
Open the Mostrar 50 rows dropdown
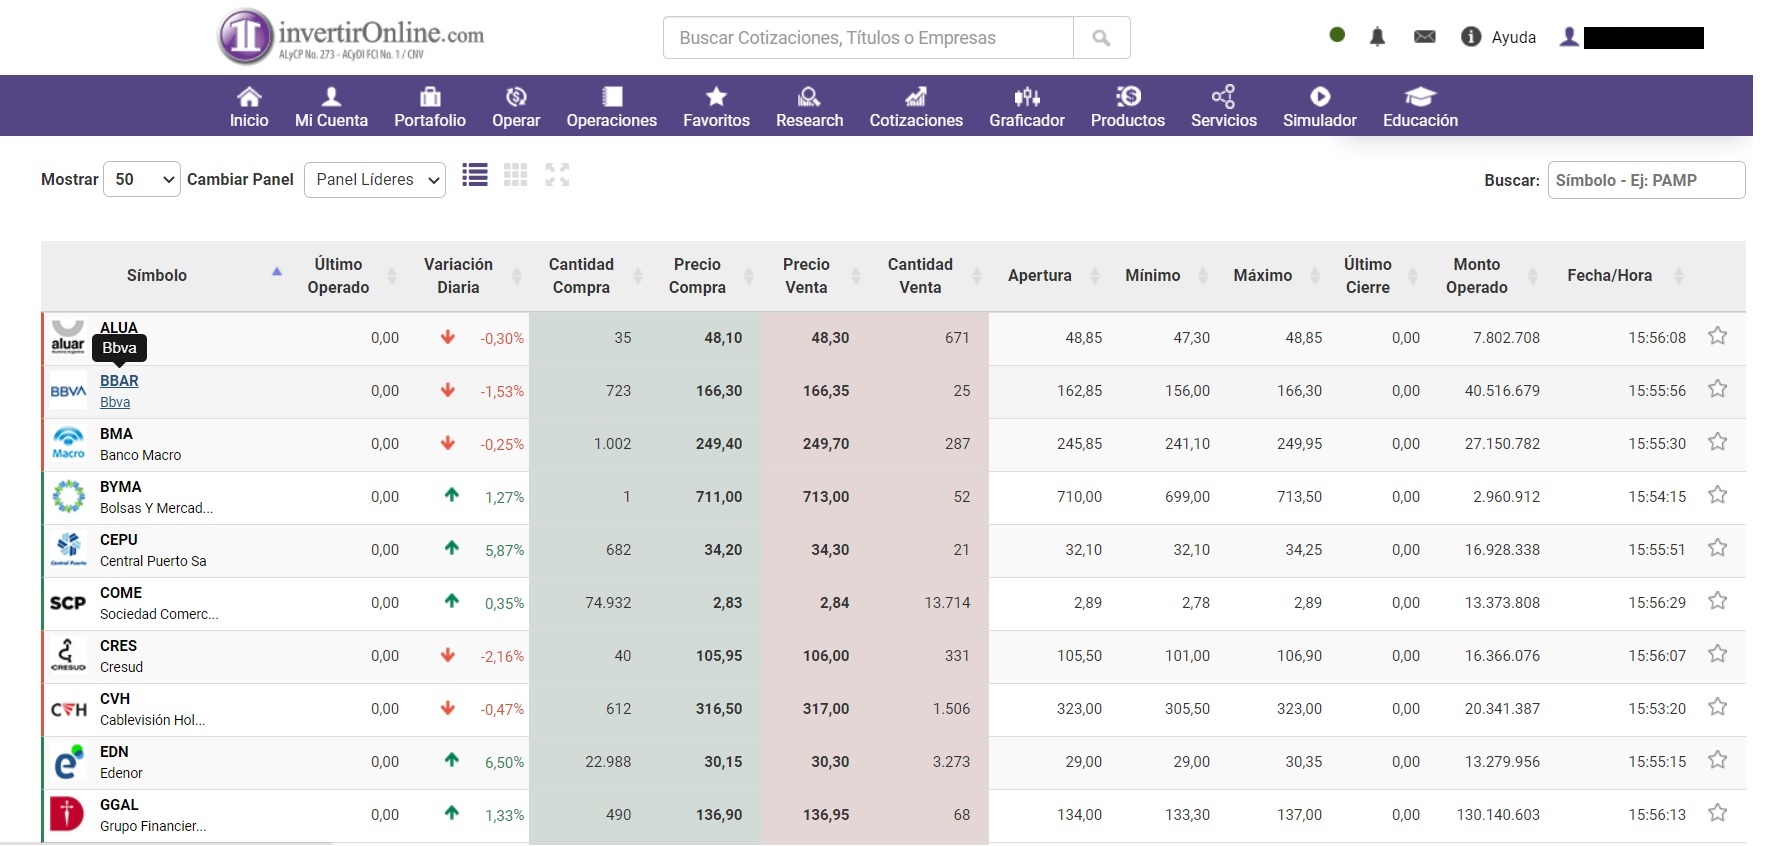(x=142, y=180)
